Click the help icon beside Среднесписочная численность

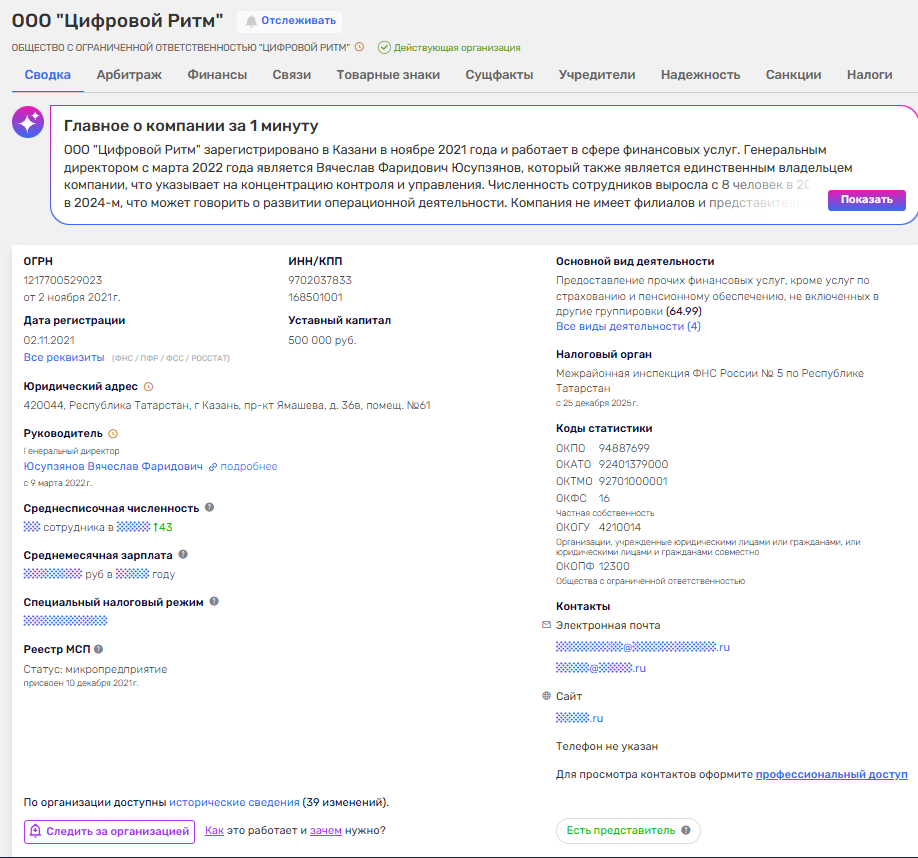(209, 507)
